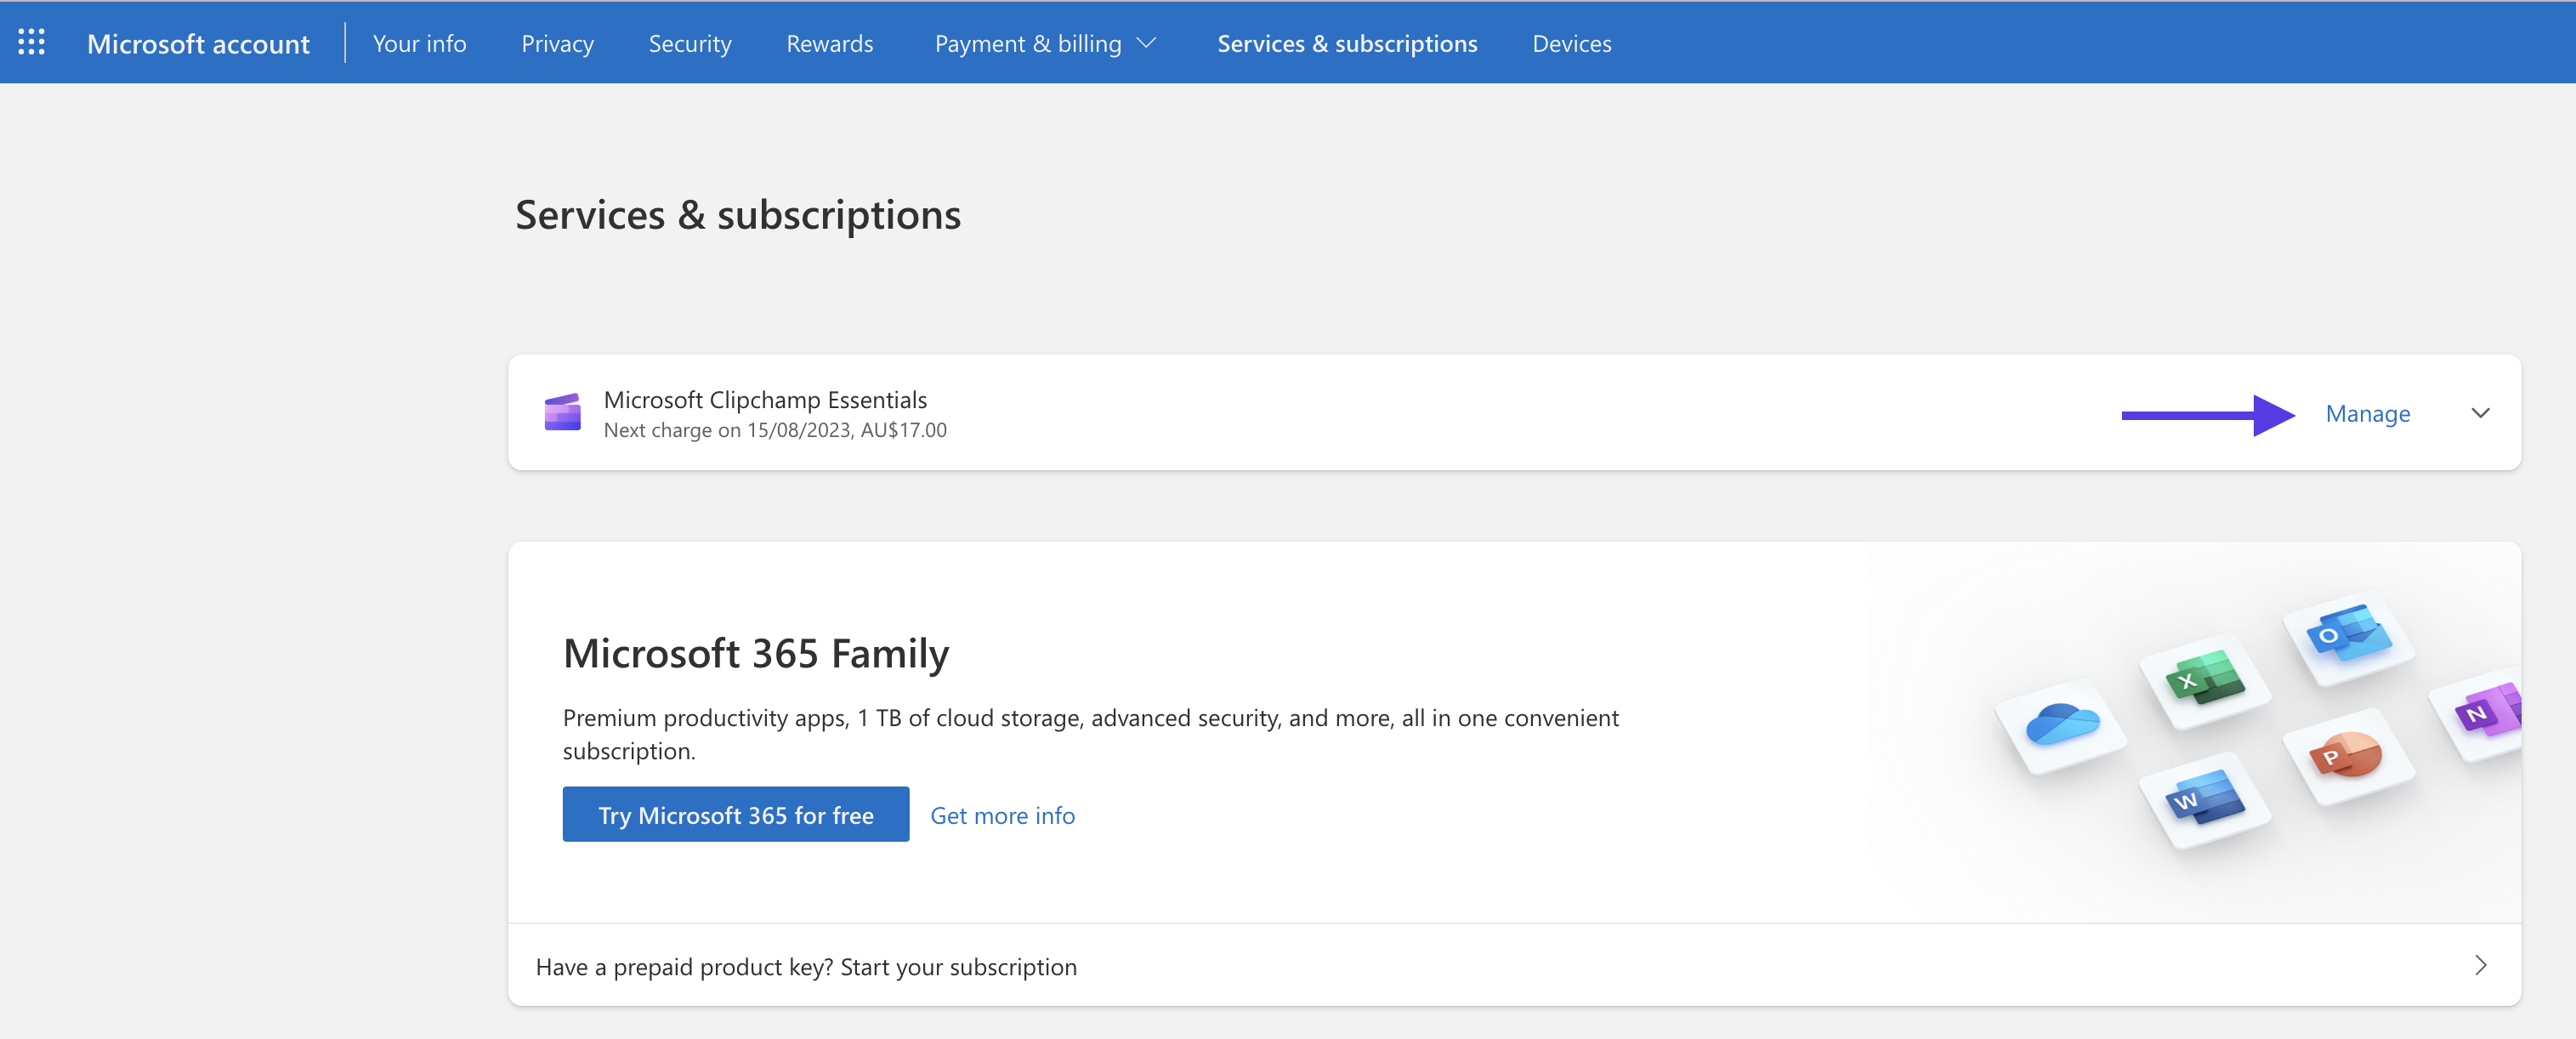Screen dimensions: 2576x1039
Task: Navigate to Security account section
Action: pos(689,41)
